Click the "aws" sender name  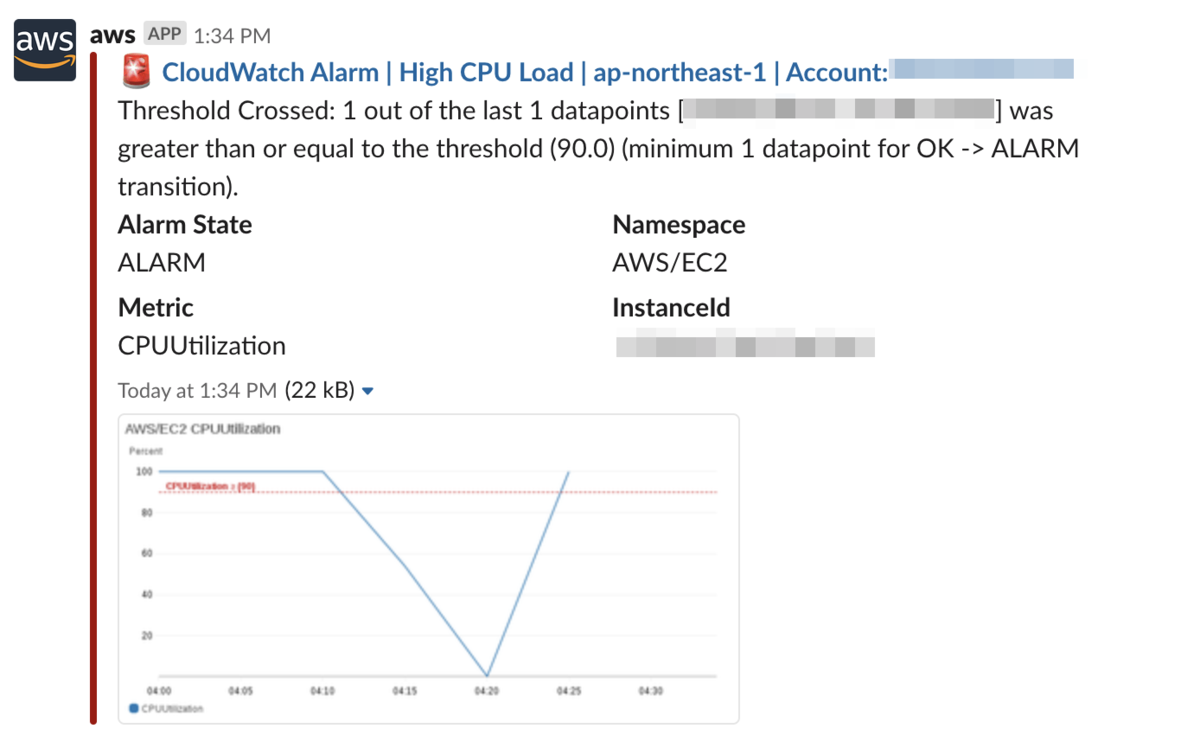tap(112, 35)
